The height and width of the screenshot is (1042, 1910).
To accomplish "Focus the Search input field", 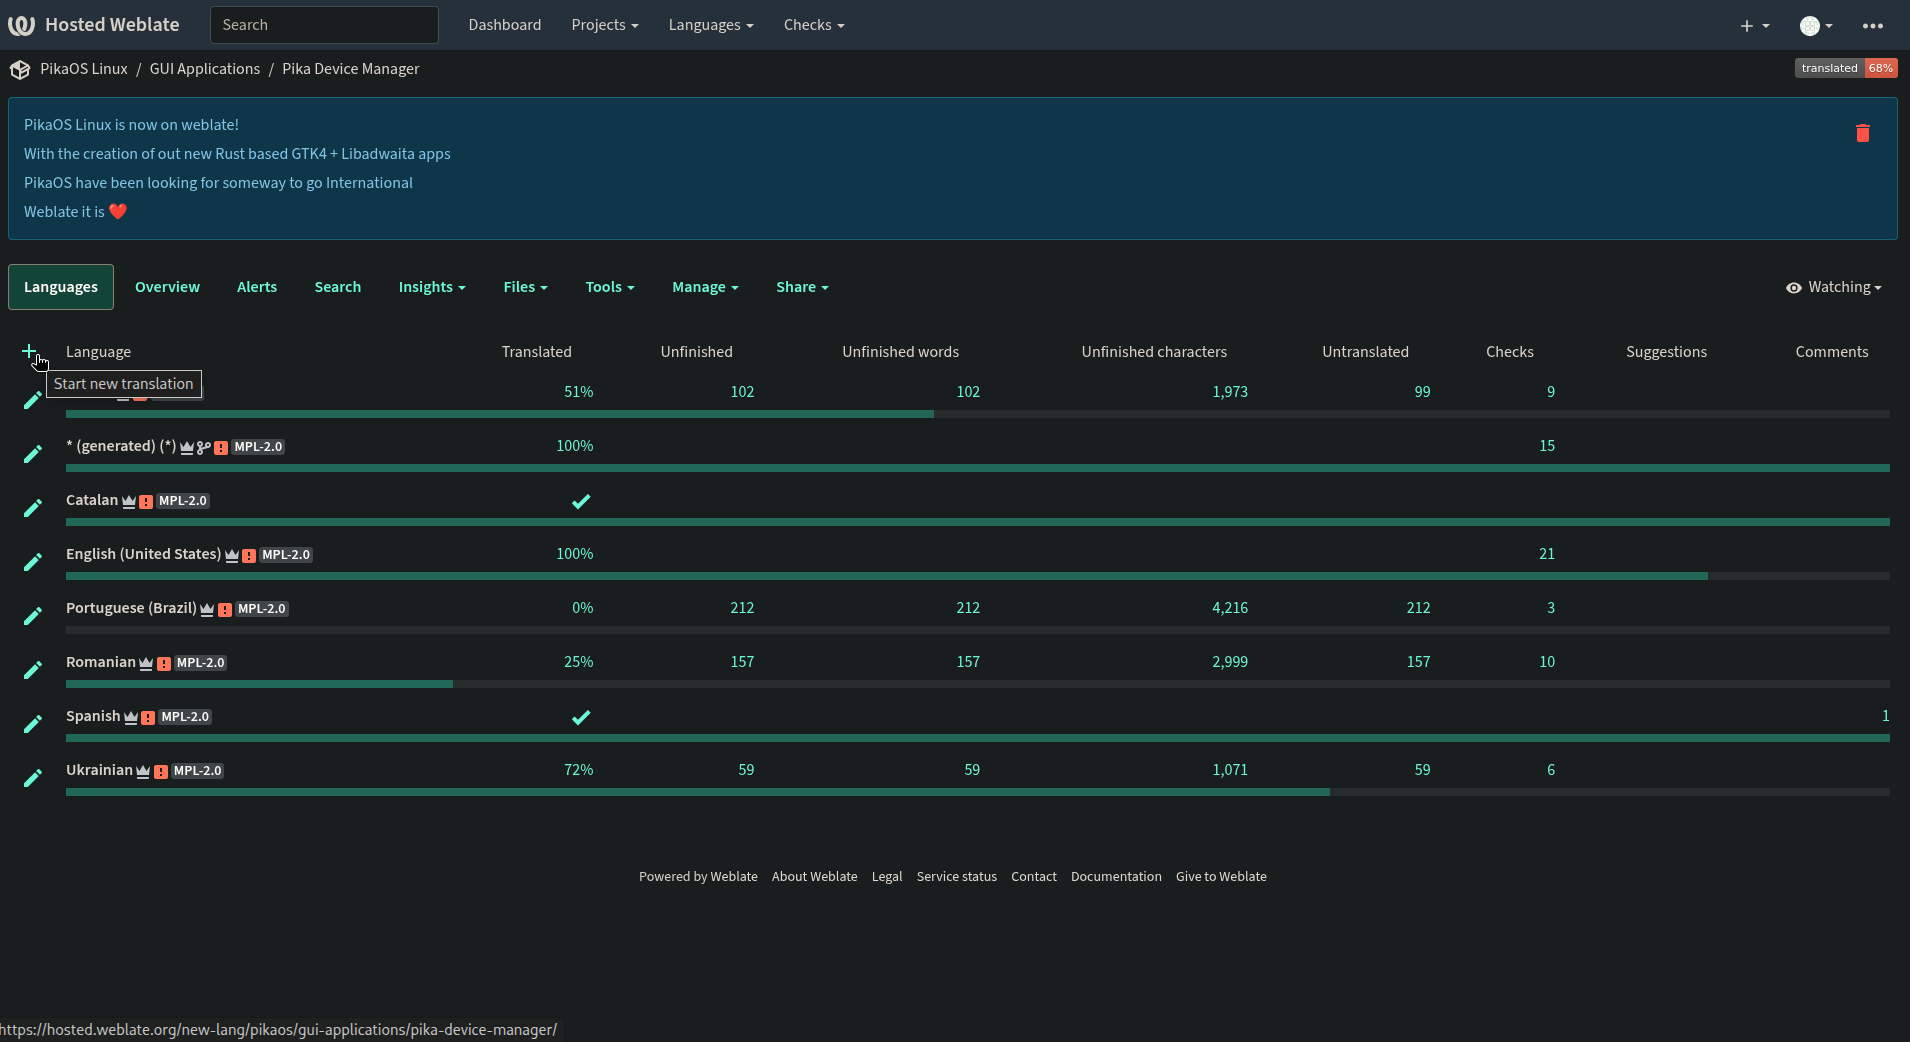I will (324, 25).
